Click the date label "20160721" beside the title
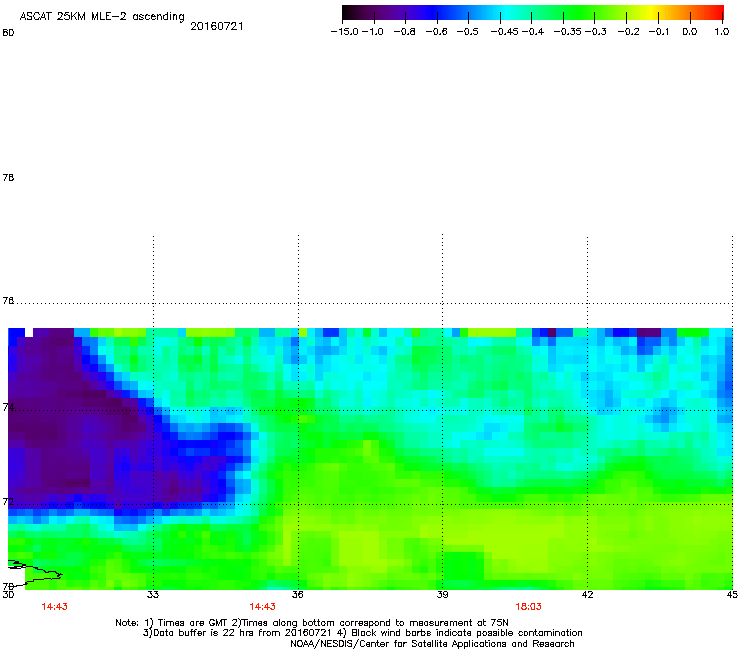 tap(217, 26)
